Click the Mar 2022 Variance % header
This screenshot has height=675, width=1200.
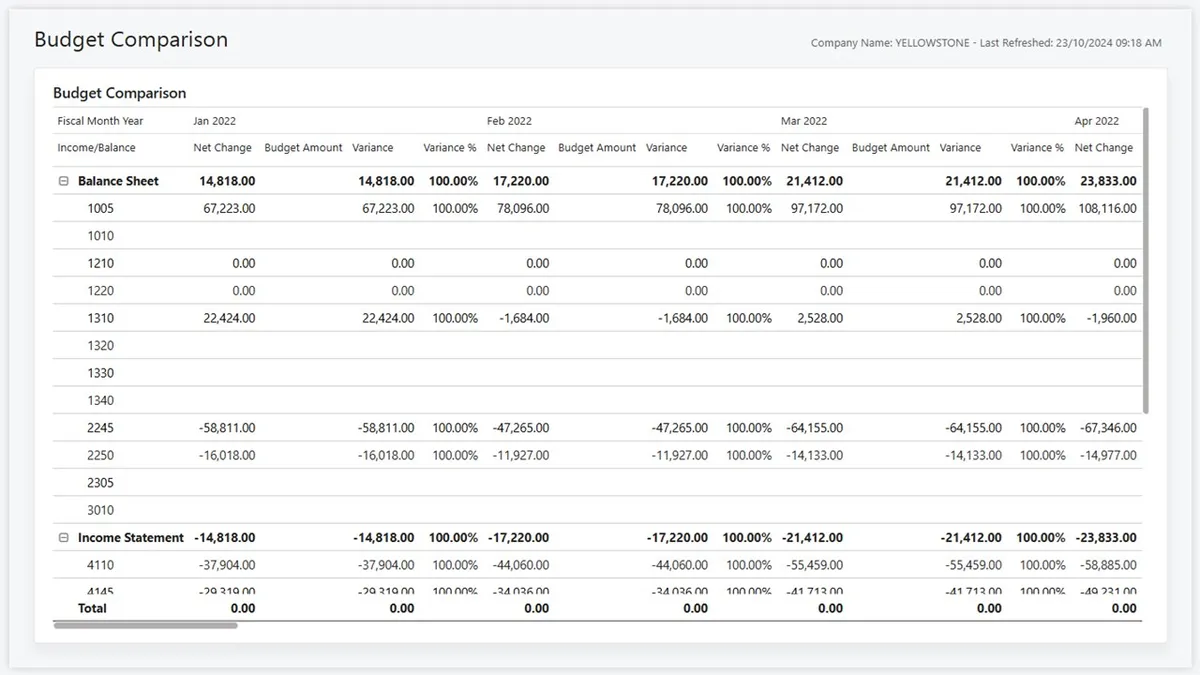pos(1037,147)
